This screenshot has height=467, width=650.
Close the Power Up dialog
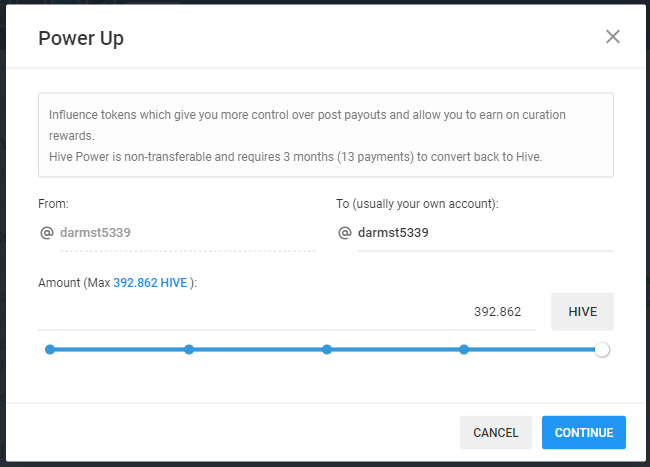[613, 37]
